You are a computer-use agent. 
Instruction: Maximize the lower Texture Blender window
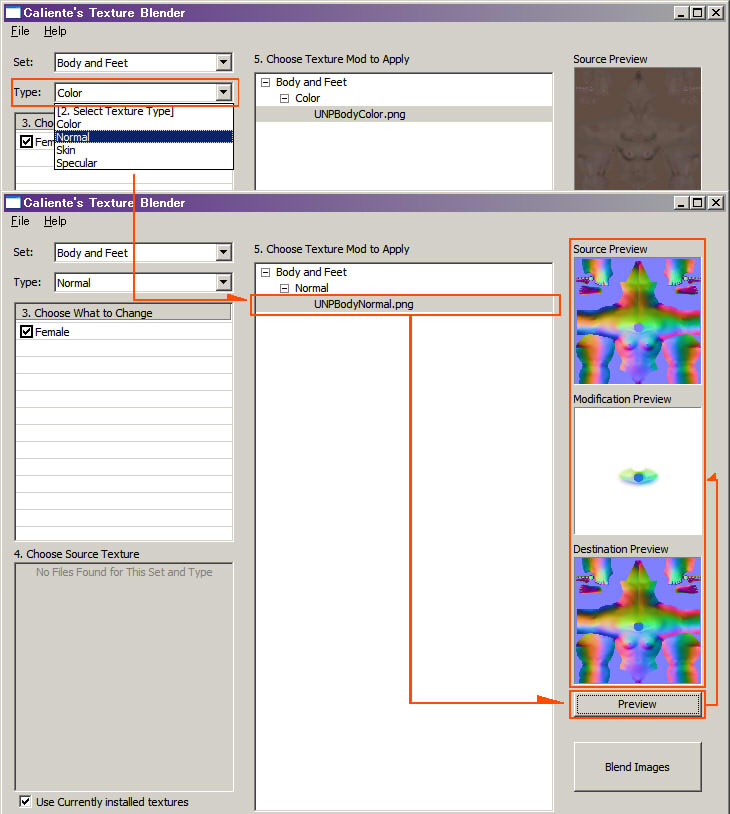697,202
